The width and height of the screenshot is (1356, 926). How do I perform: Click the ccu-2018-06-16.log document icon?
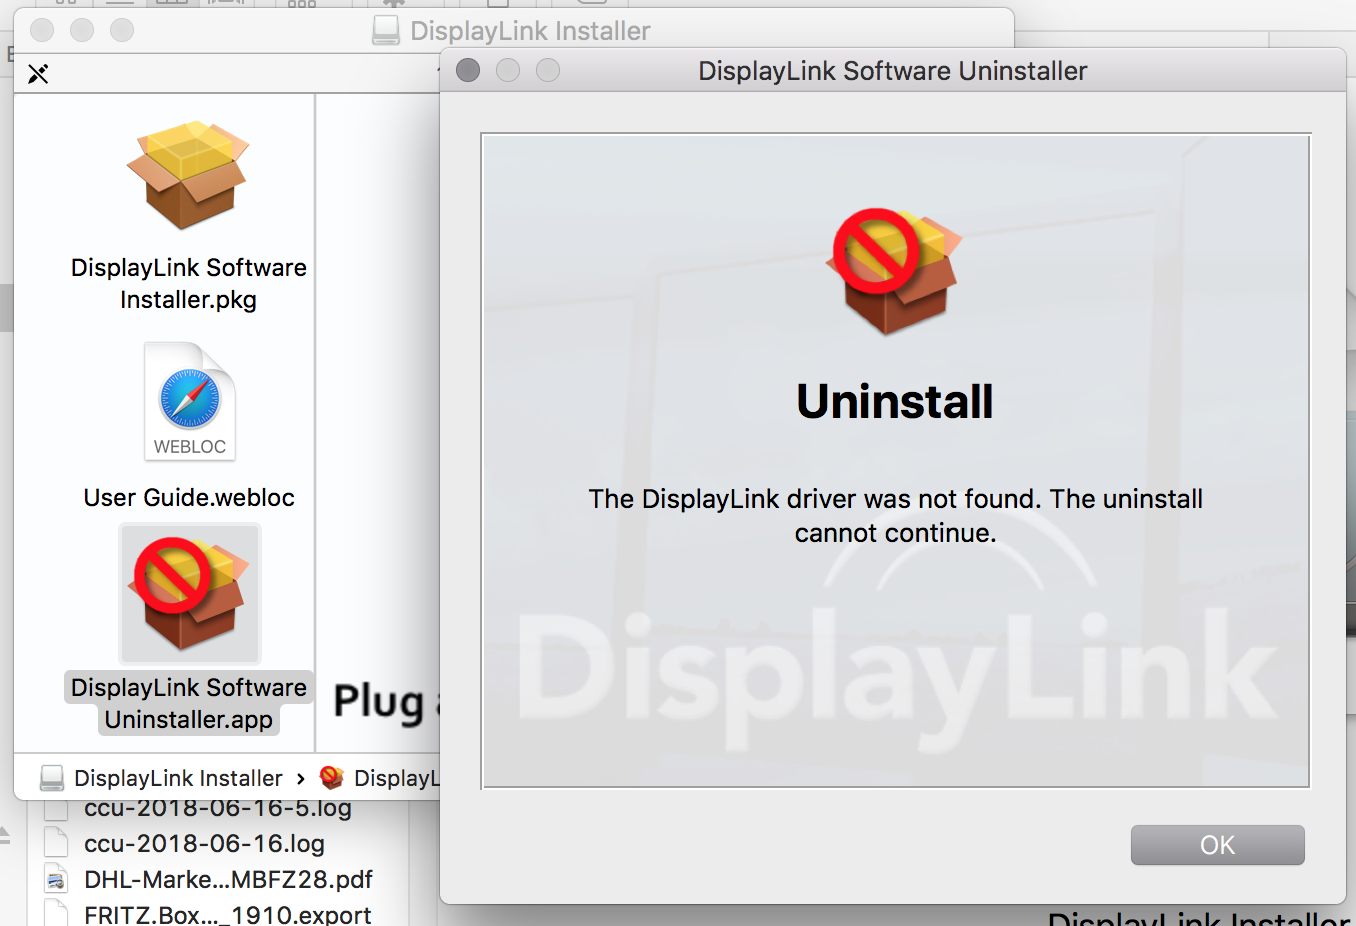[x=56, y=844]
